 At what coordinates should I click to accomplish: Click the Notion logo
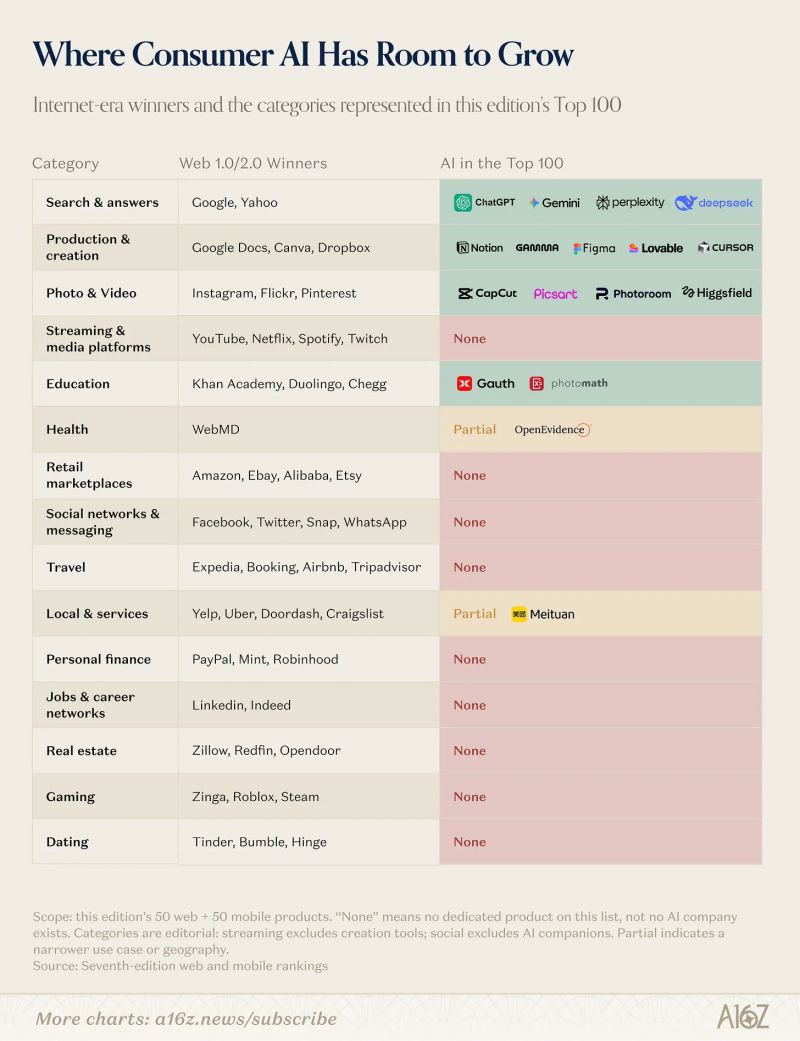pyautogui.click(x=479, y=248)
